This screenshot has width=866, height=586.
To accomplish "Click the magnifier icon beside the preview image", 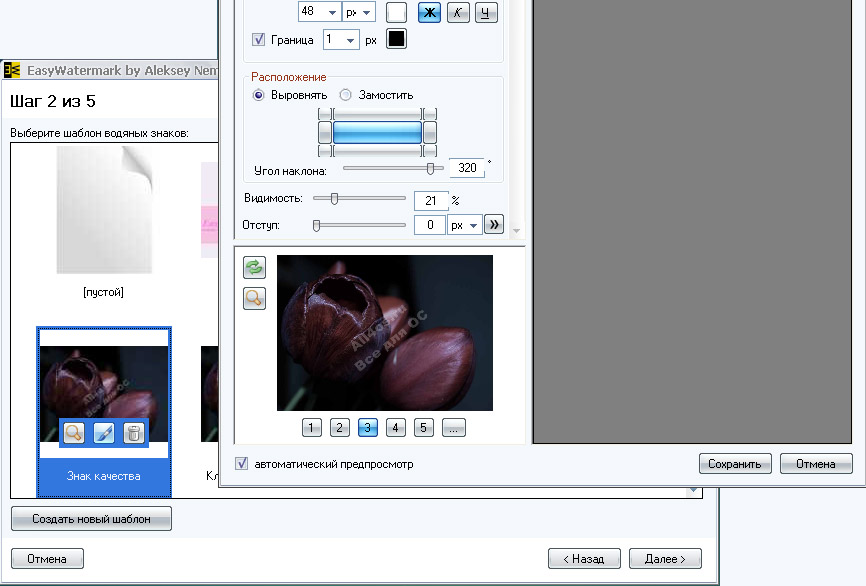I will point(254,298).
